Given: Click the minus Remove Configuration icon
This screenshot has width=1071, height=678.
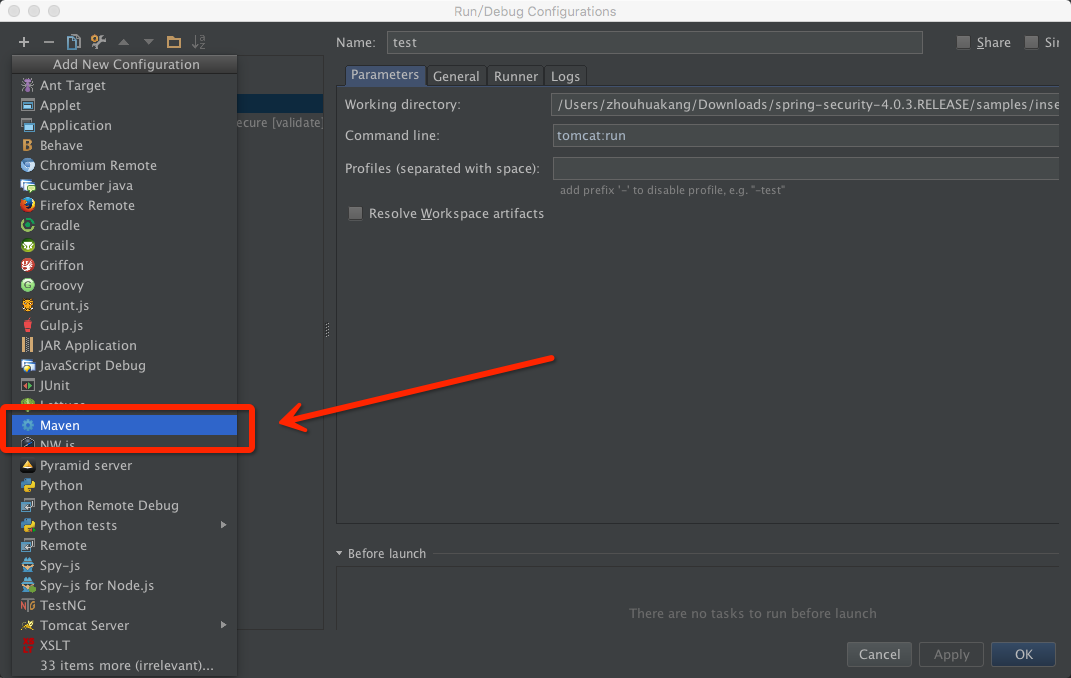Looking at the screenshot, I should [48, 42].
